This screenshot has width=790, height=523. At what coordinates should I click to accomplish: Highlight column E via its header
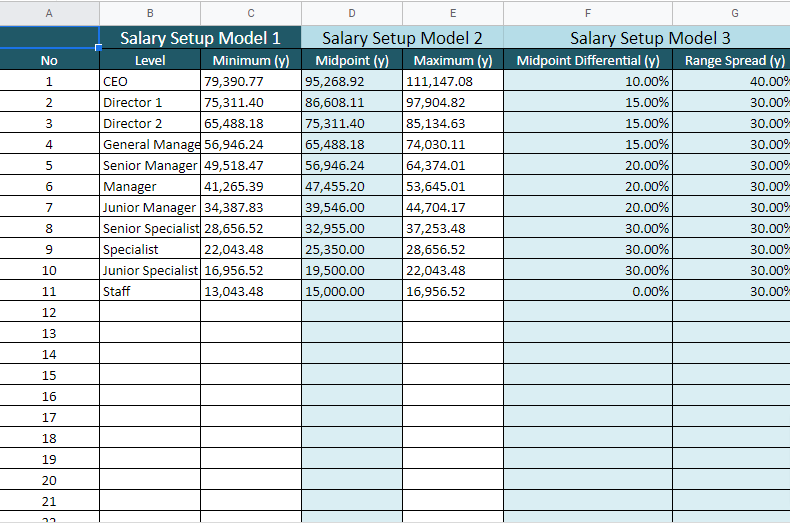tap(453, 13)
